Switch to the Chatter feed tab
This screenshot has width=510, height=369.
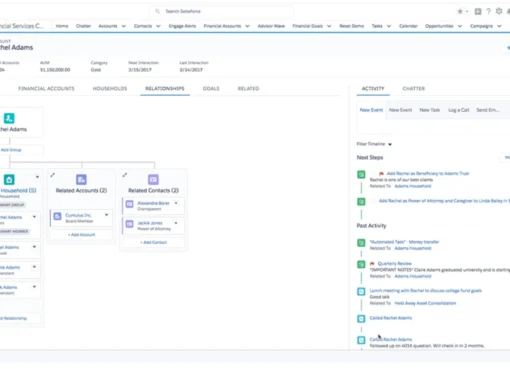[x=414, y=89]
